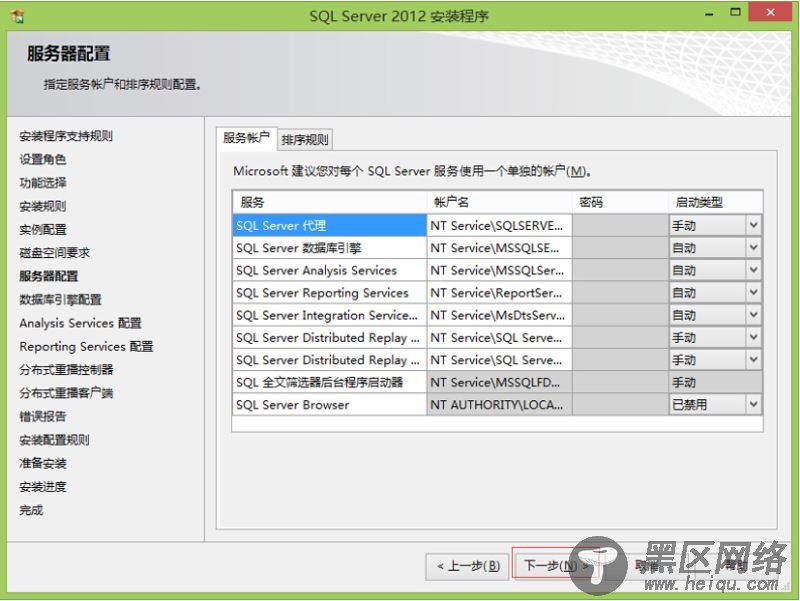Select the SQL Server Reporting Services row
This screenshot has width=800, height=601.
point(330,292)
